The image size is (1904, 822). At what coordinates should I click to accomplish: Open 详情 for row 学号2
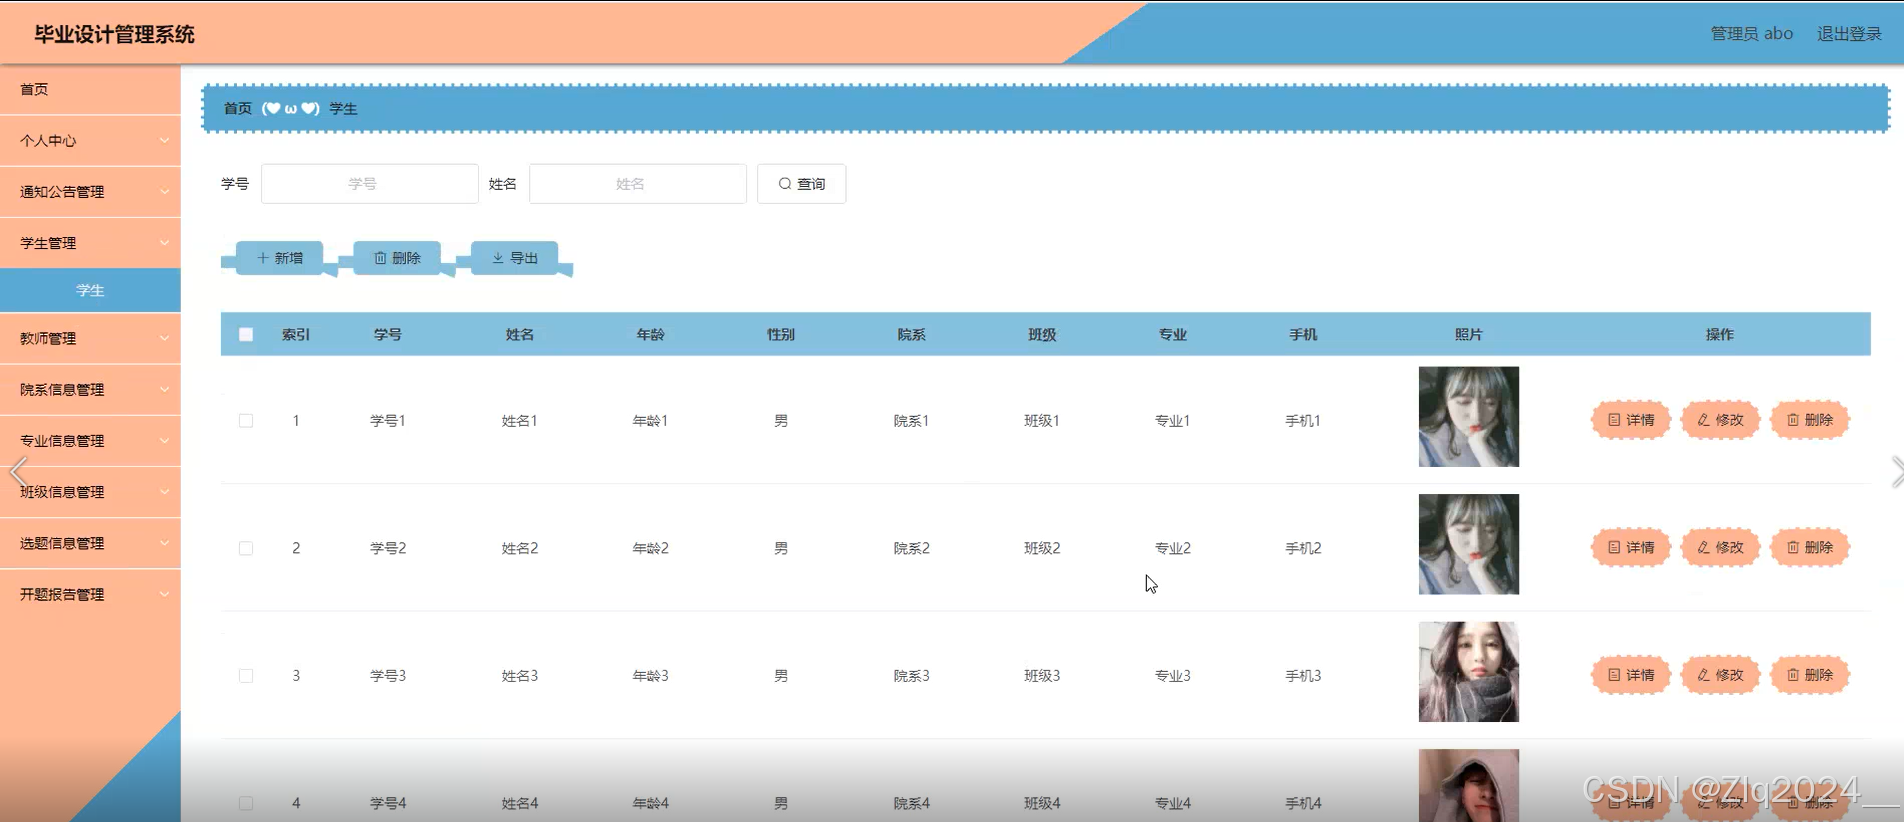1631,548
